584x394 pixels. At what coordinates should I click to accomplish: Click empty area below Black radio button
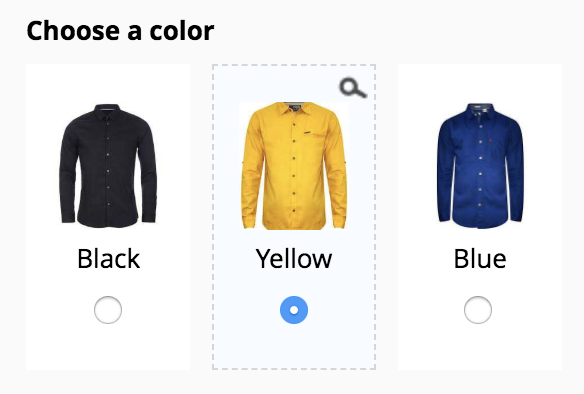(108, 347)
